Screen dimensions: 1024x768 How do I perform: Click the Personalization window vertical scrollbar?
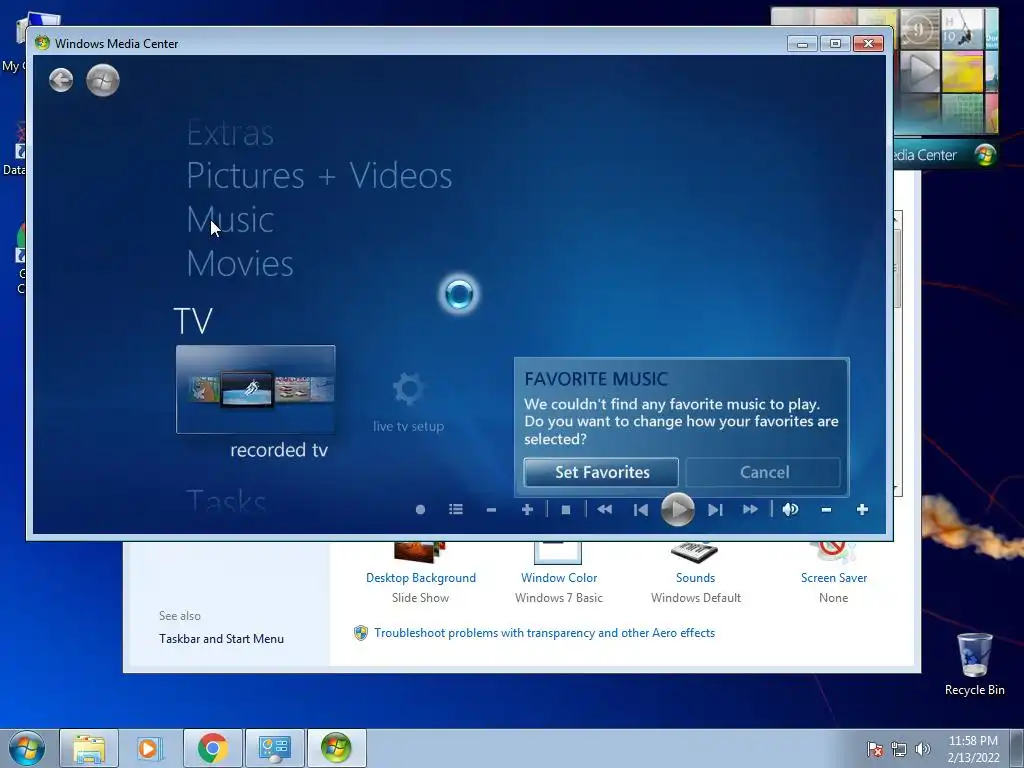(898, 353)
